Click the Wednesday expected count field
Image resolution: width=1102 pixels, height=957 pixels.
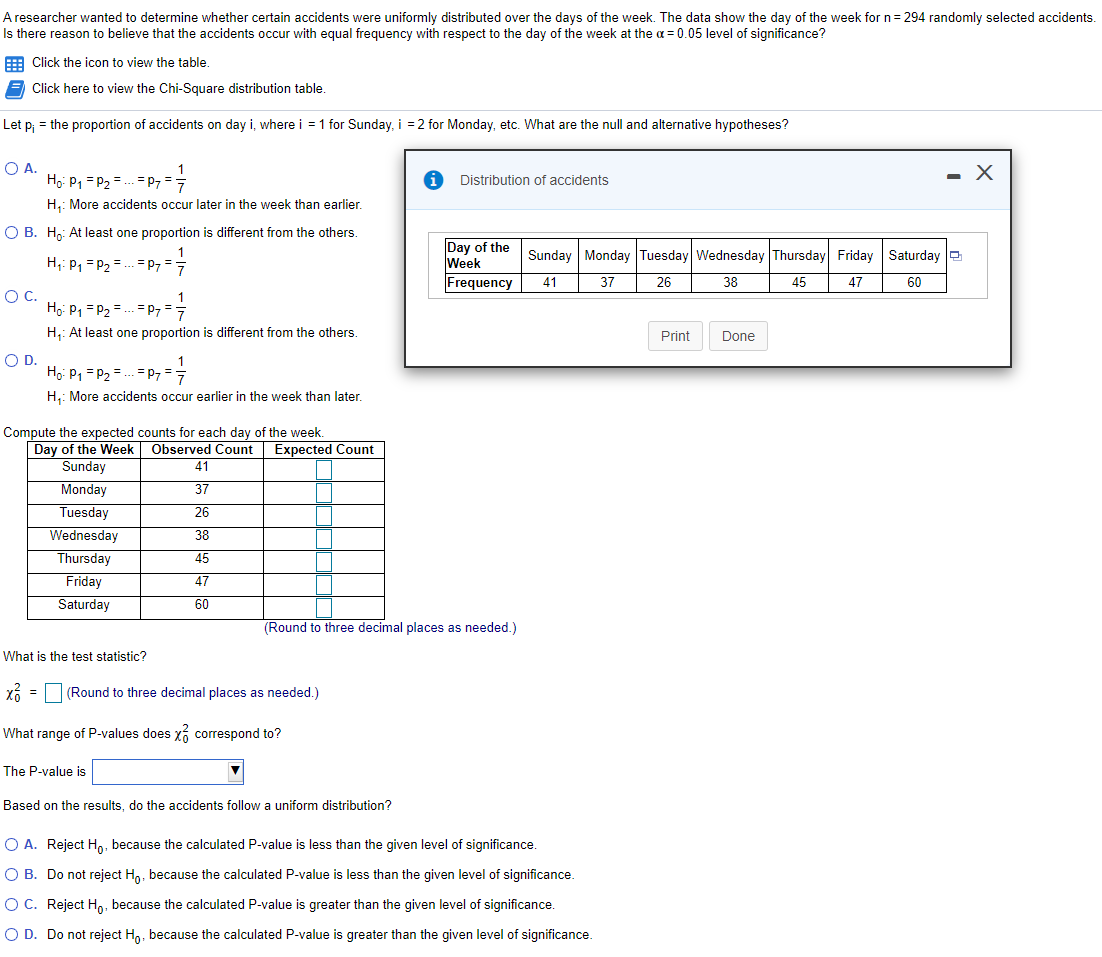pos(322,536)
